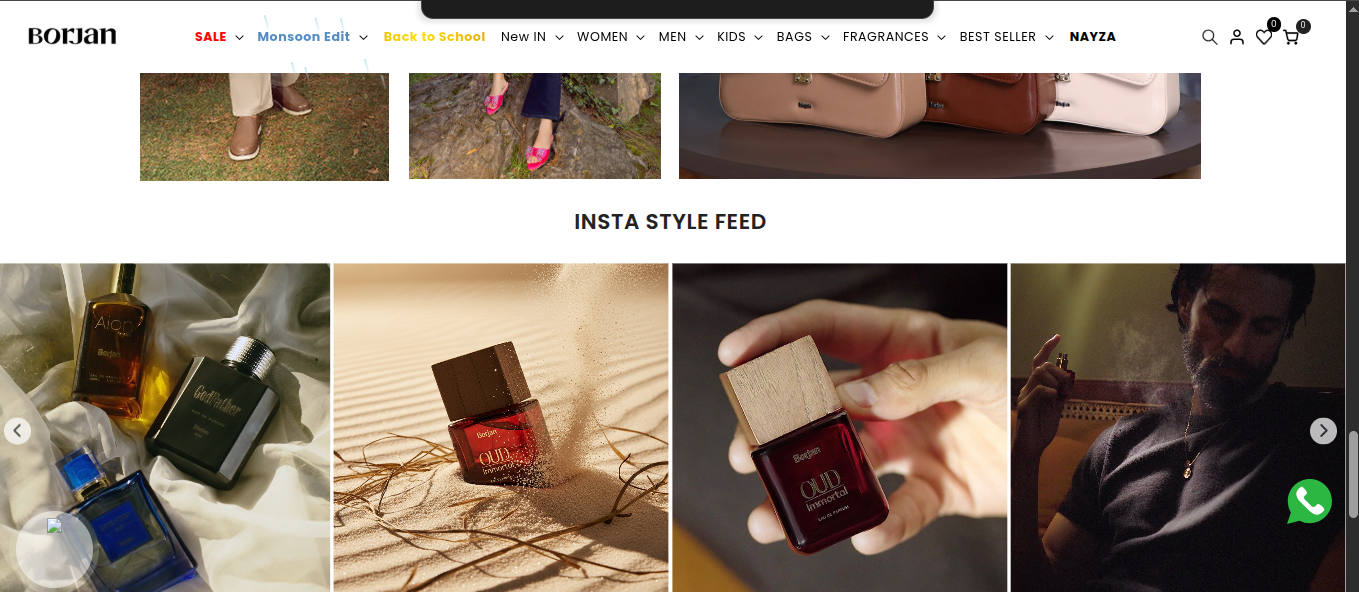Expand the BEST SELLER dropdown

click(1006, 37)
